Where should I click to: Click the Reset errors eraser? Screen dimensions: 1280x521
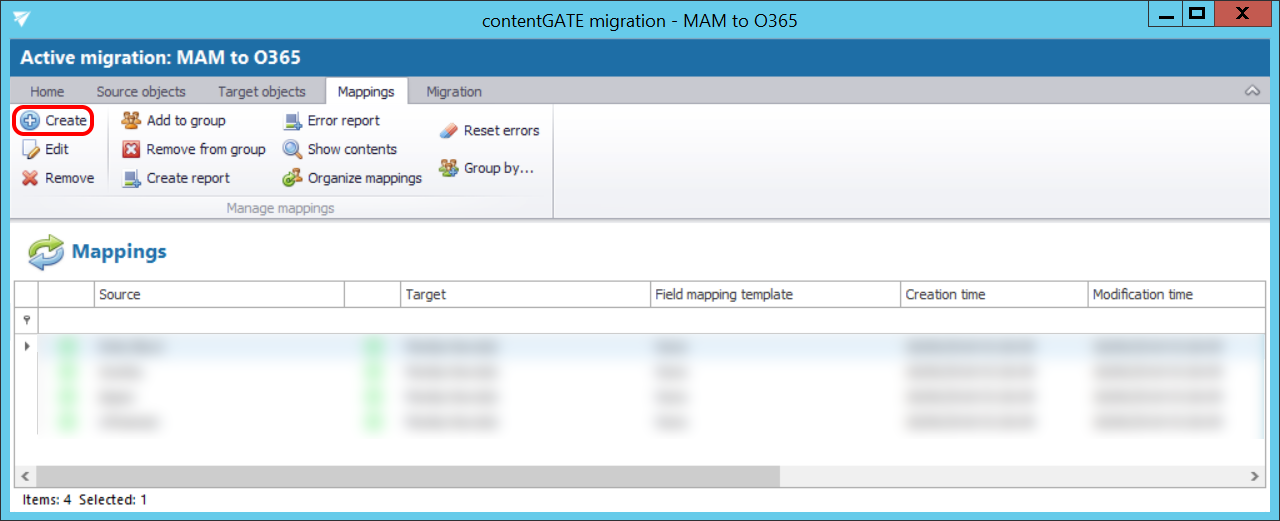coord(448,130)
